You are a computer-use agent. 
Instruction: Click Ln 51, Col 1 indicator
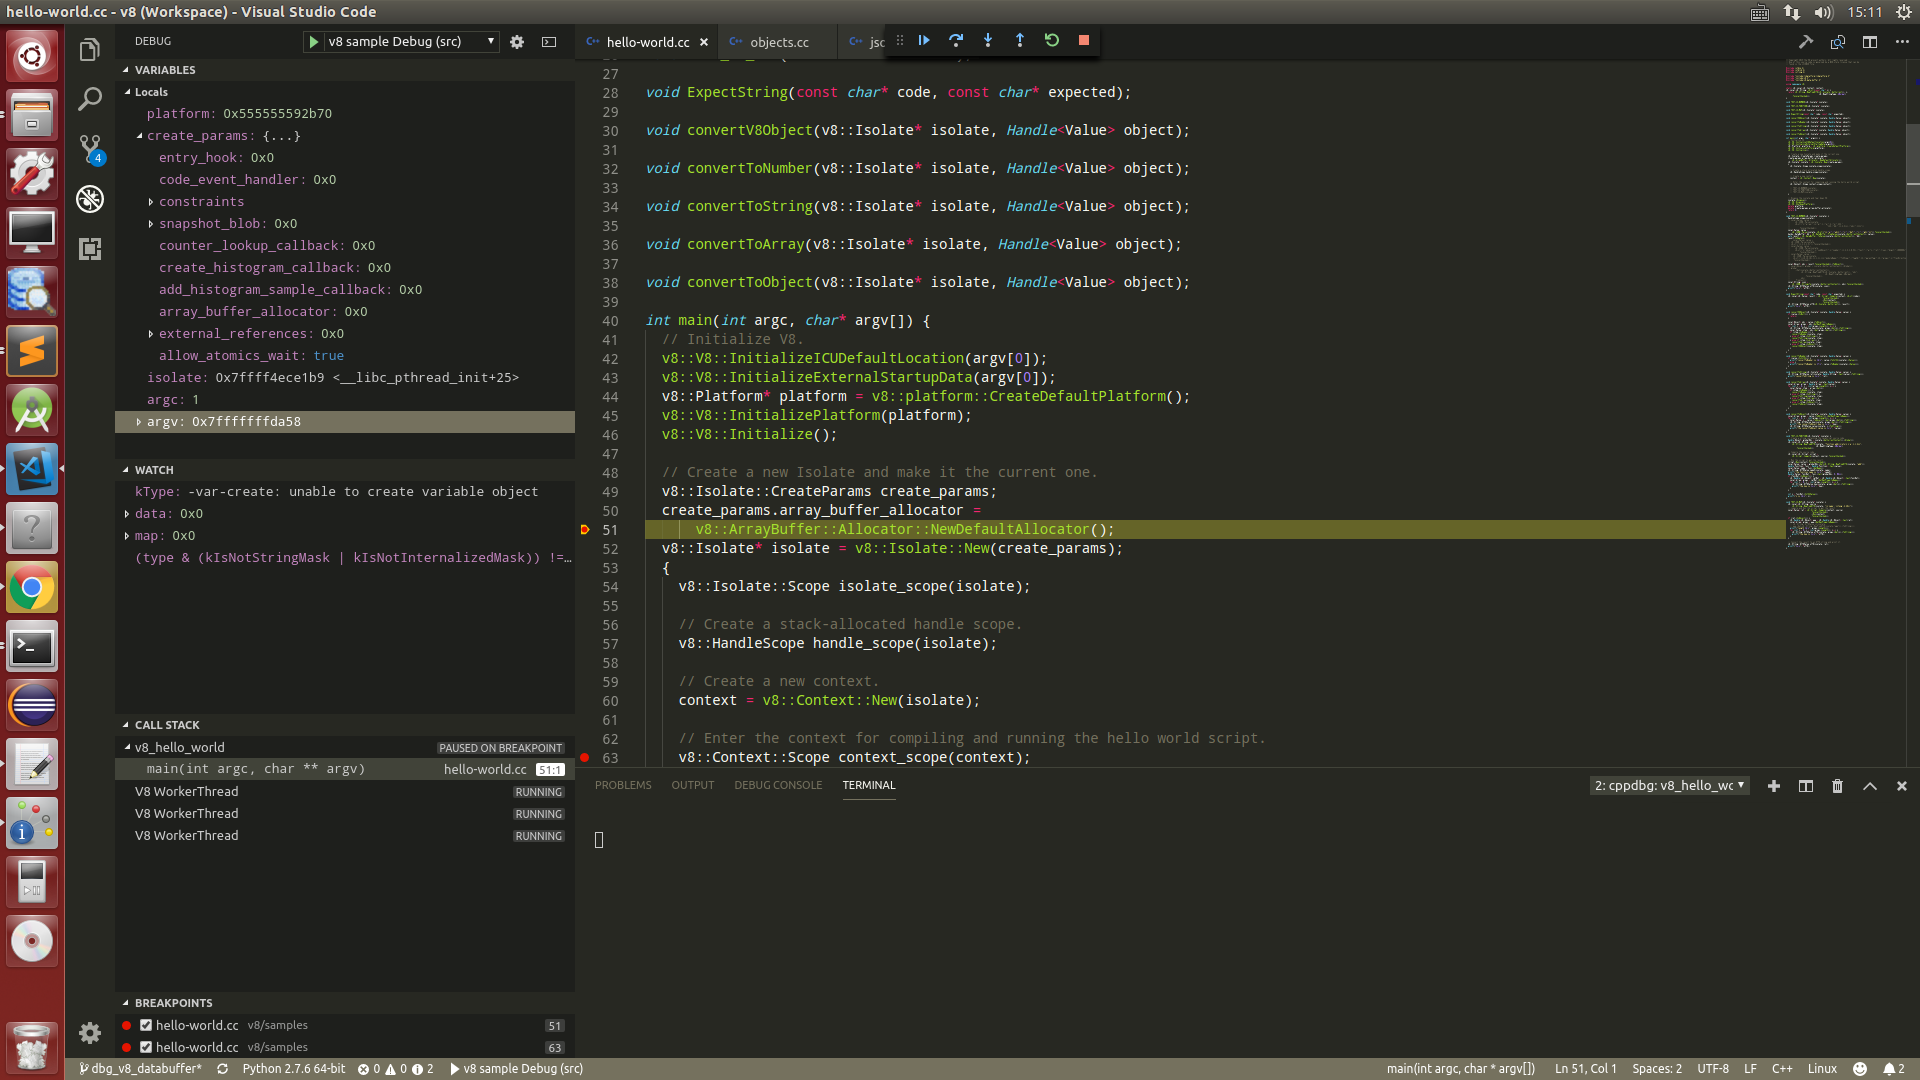pos(1585,1069)
